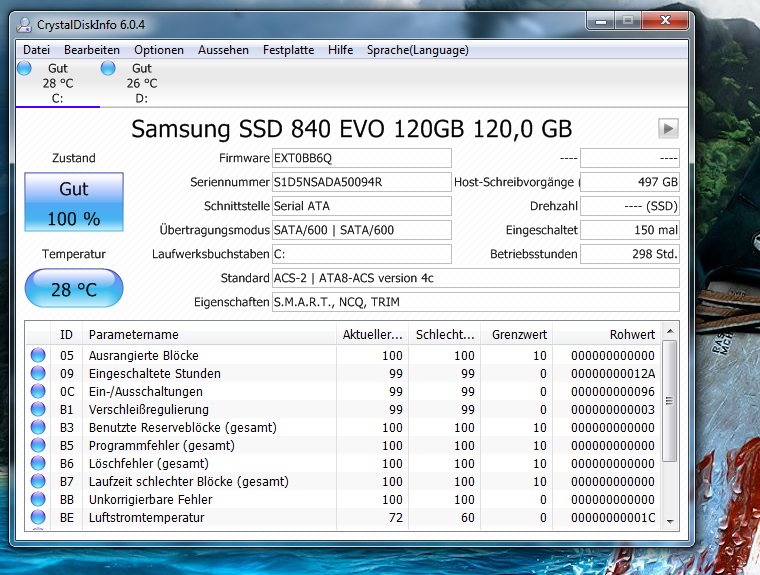Click the list scrollbar up arrow
Viewport: 760px width, 575px height.
tap(670, 331)
